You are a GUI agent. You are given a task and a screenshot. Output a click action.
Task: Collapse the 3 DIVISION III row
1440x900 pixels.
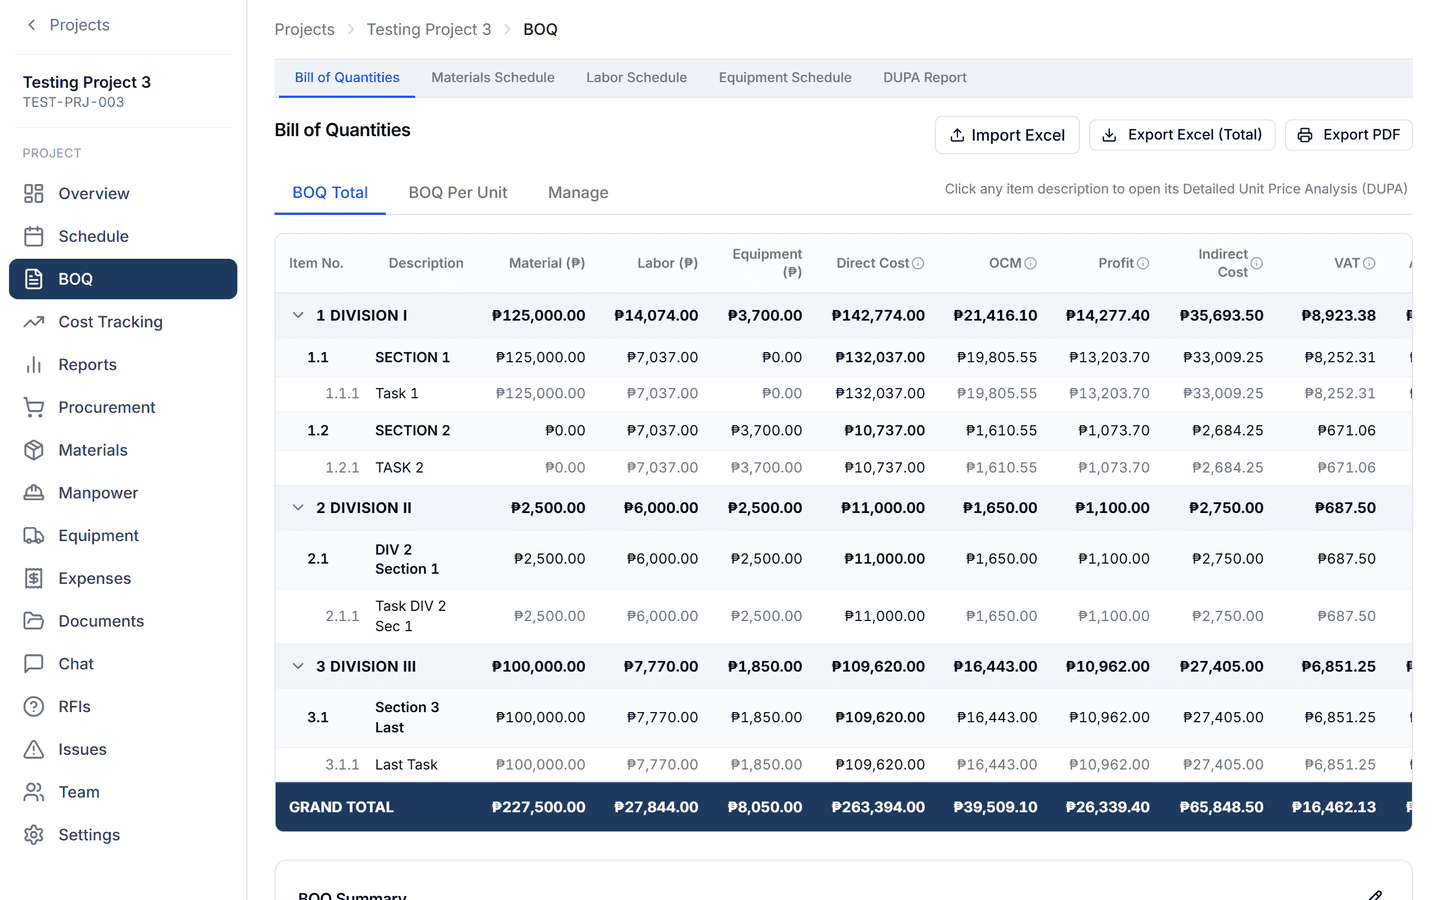coord(298,667)
